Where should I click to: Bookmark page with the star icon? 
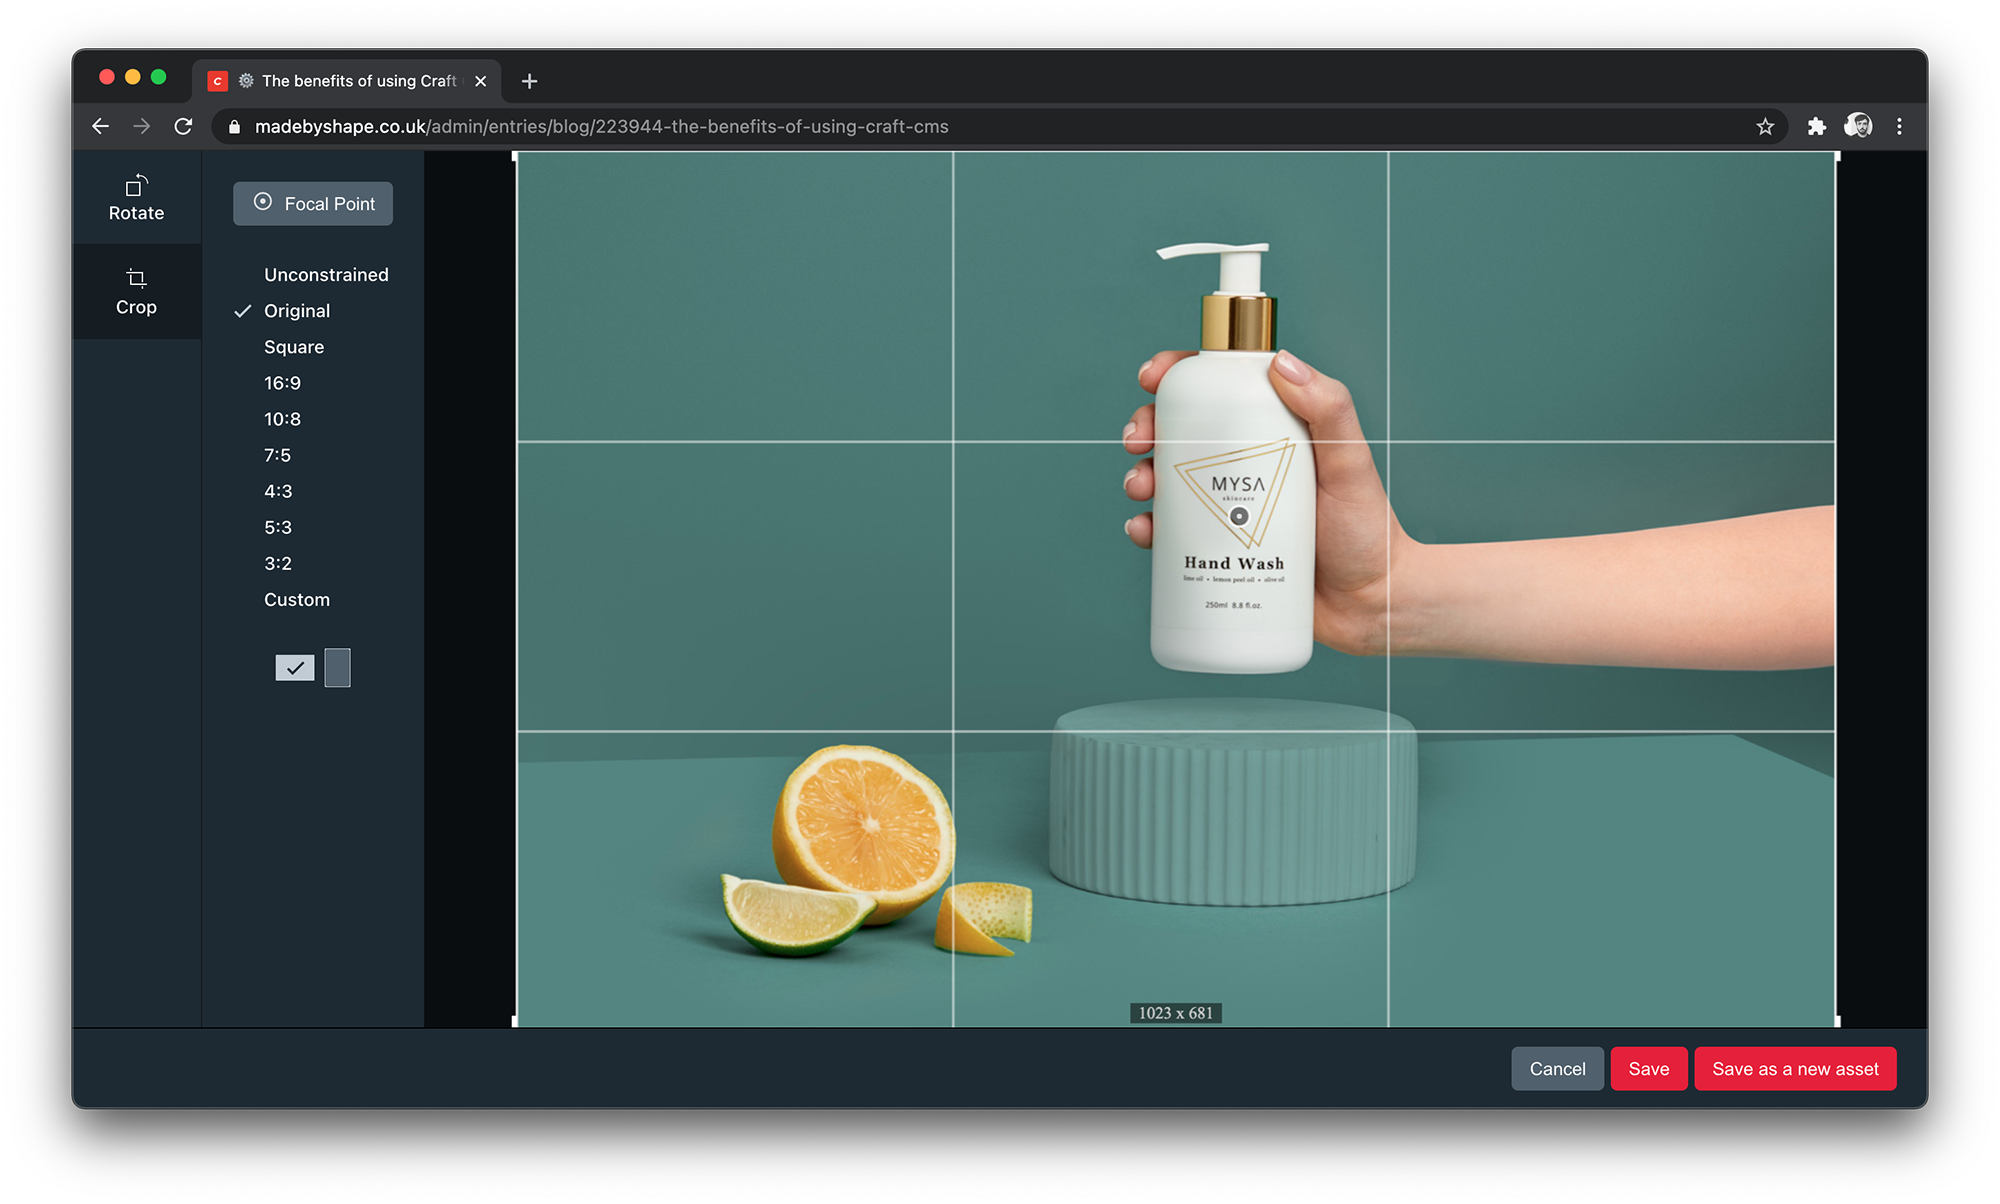tap(1765, 127)
